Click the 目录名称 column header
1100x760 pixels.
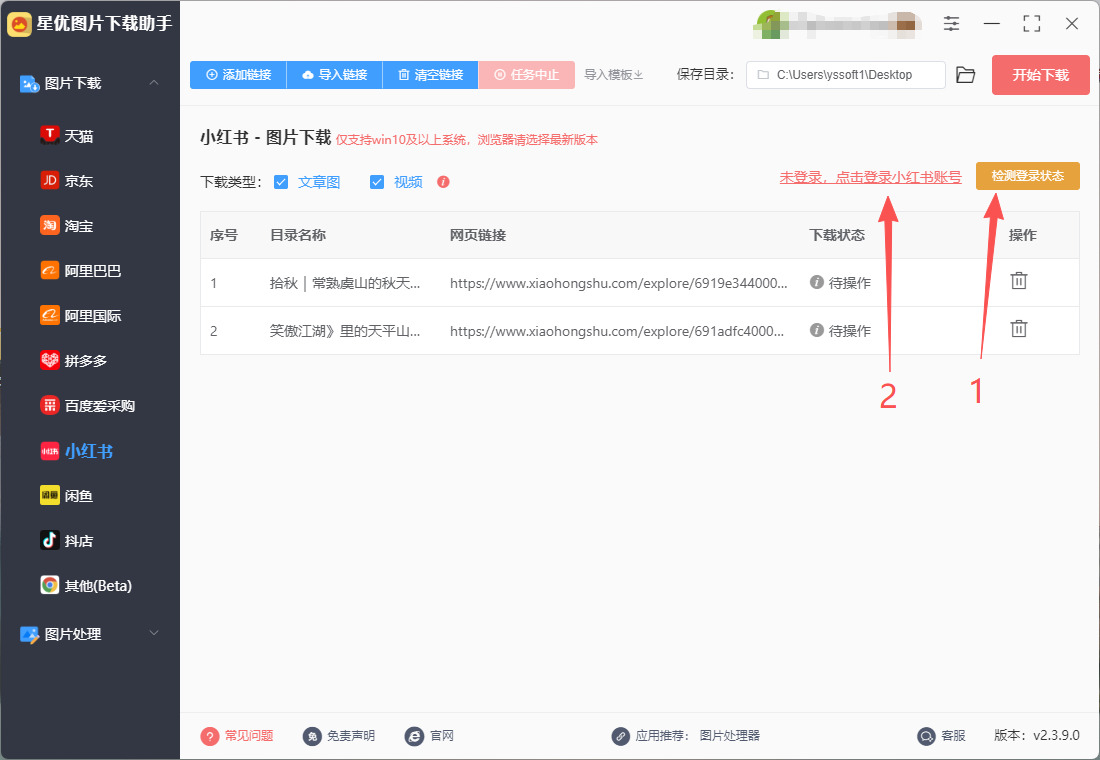298,235
